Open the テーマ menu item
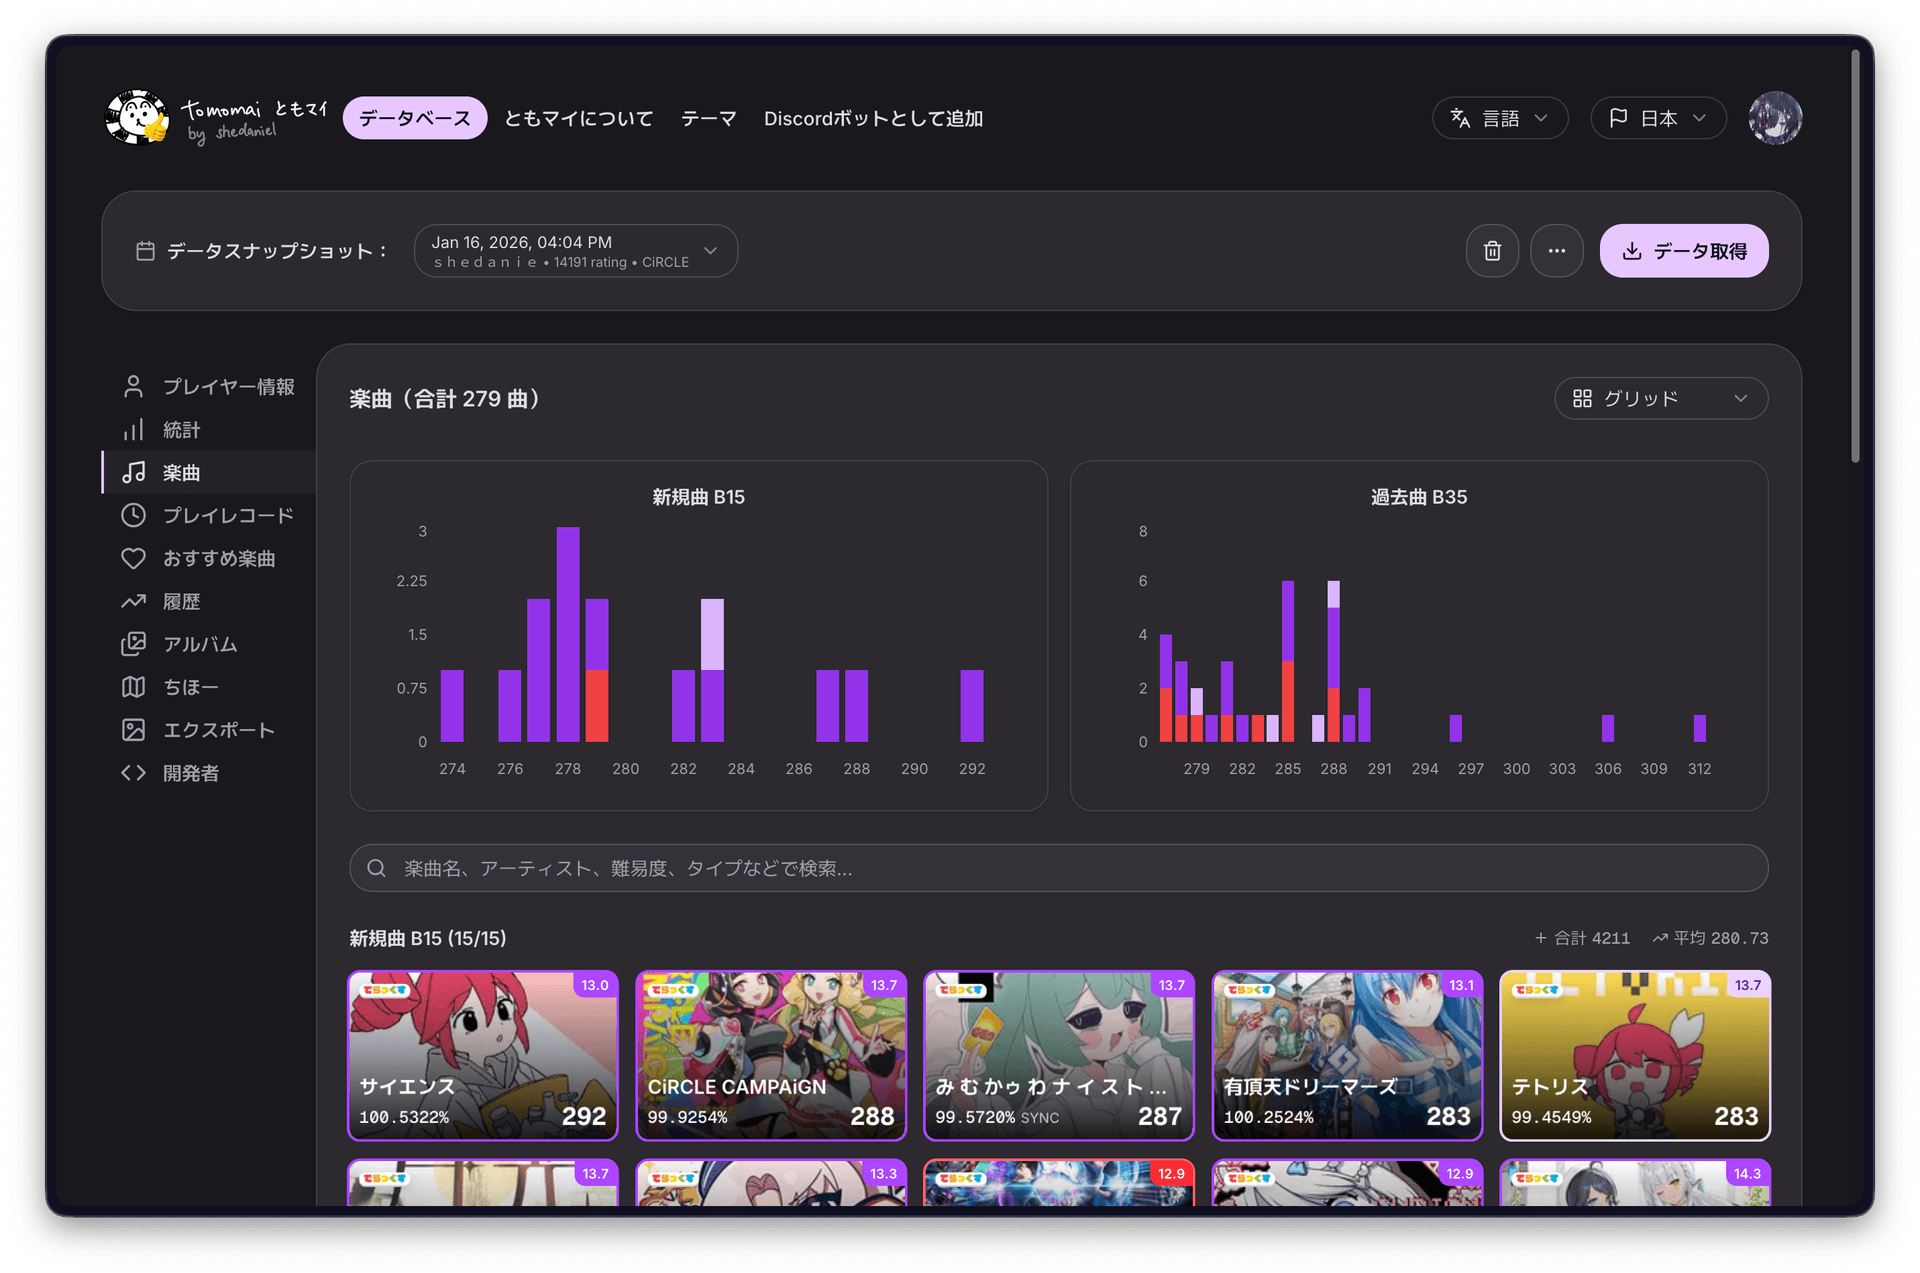The width and height of the screenshot is (1920, 1273). (x=708, y=117)
